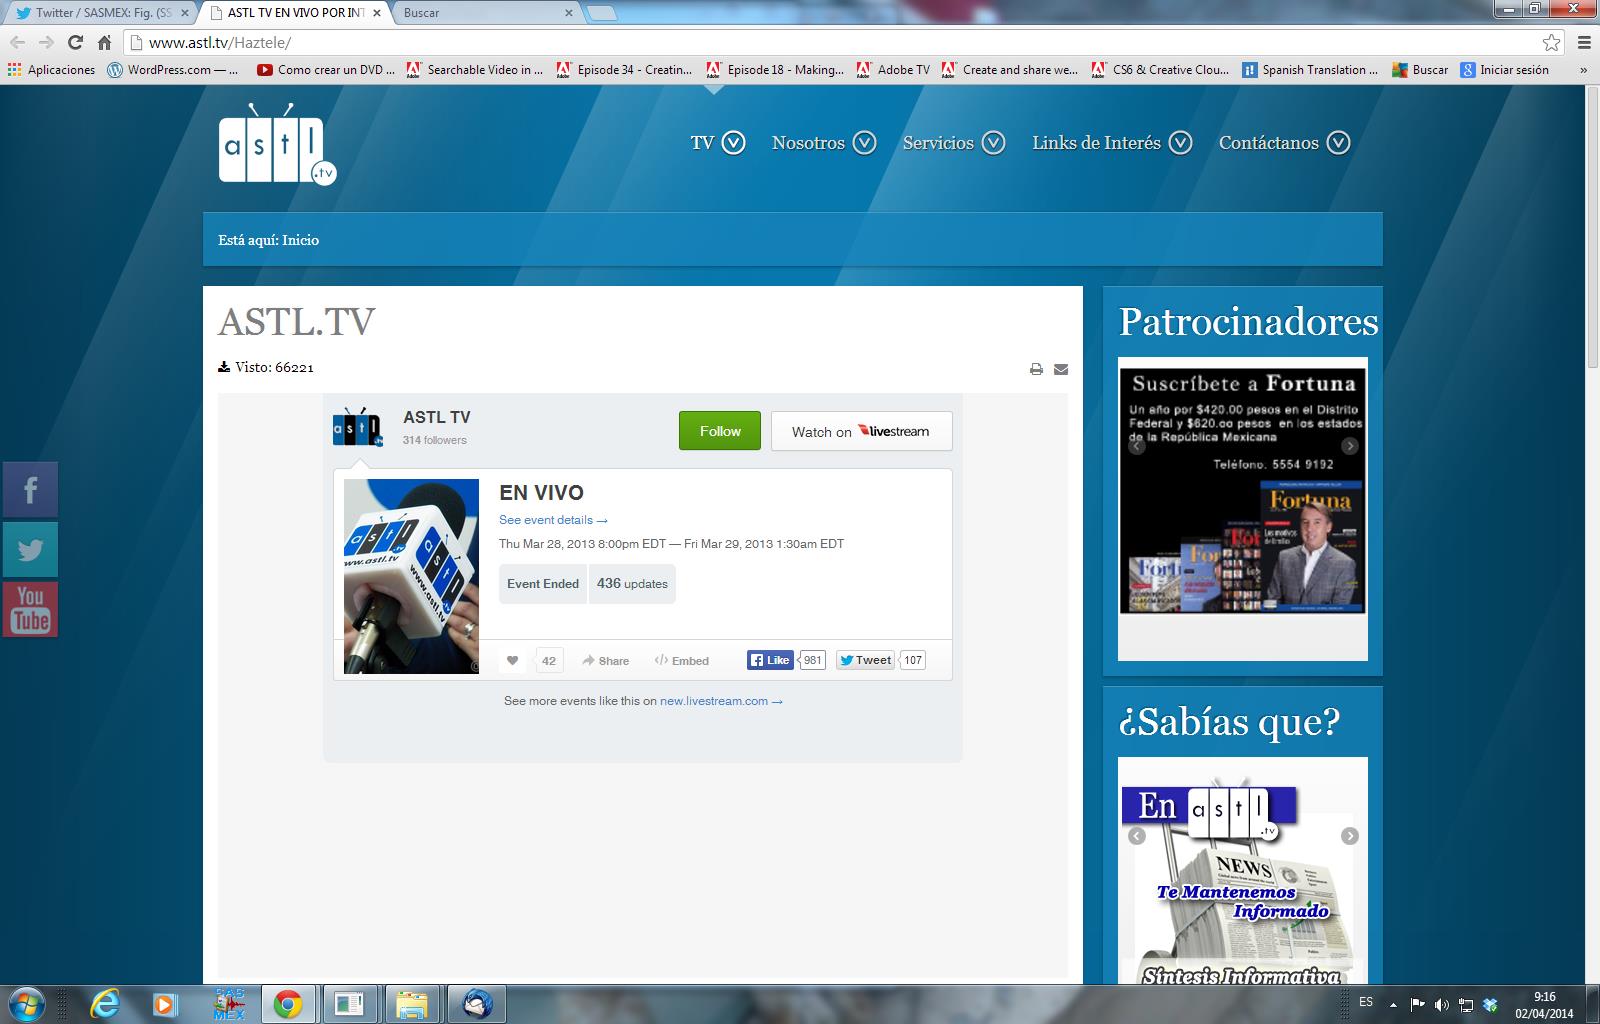1600x1024 pixels.
Task: Open the Twitter sidebar icon
Action: coord(30,550)
